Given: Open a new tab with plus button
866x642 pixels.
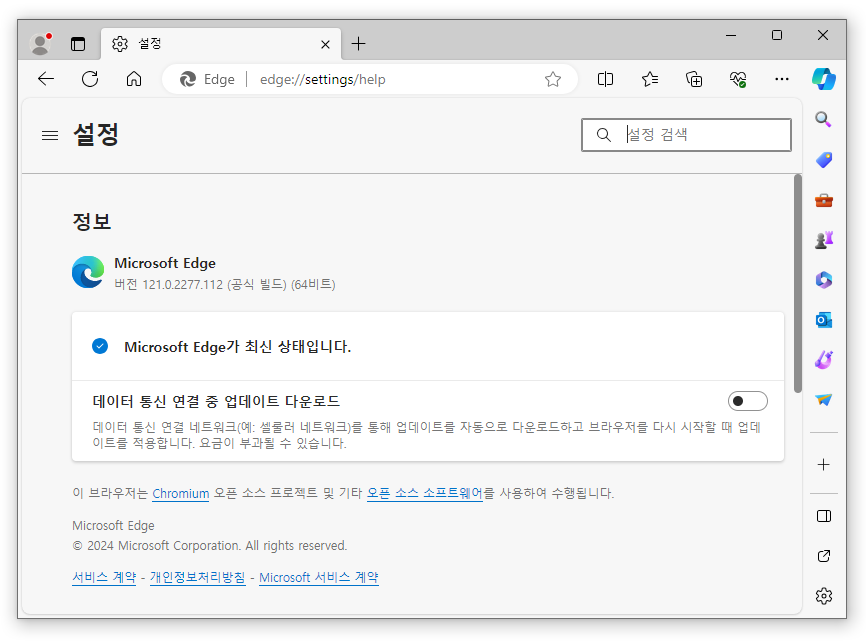Looking at the screenshot, I should [x=358, y=44].
